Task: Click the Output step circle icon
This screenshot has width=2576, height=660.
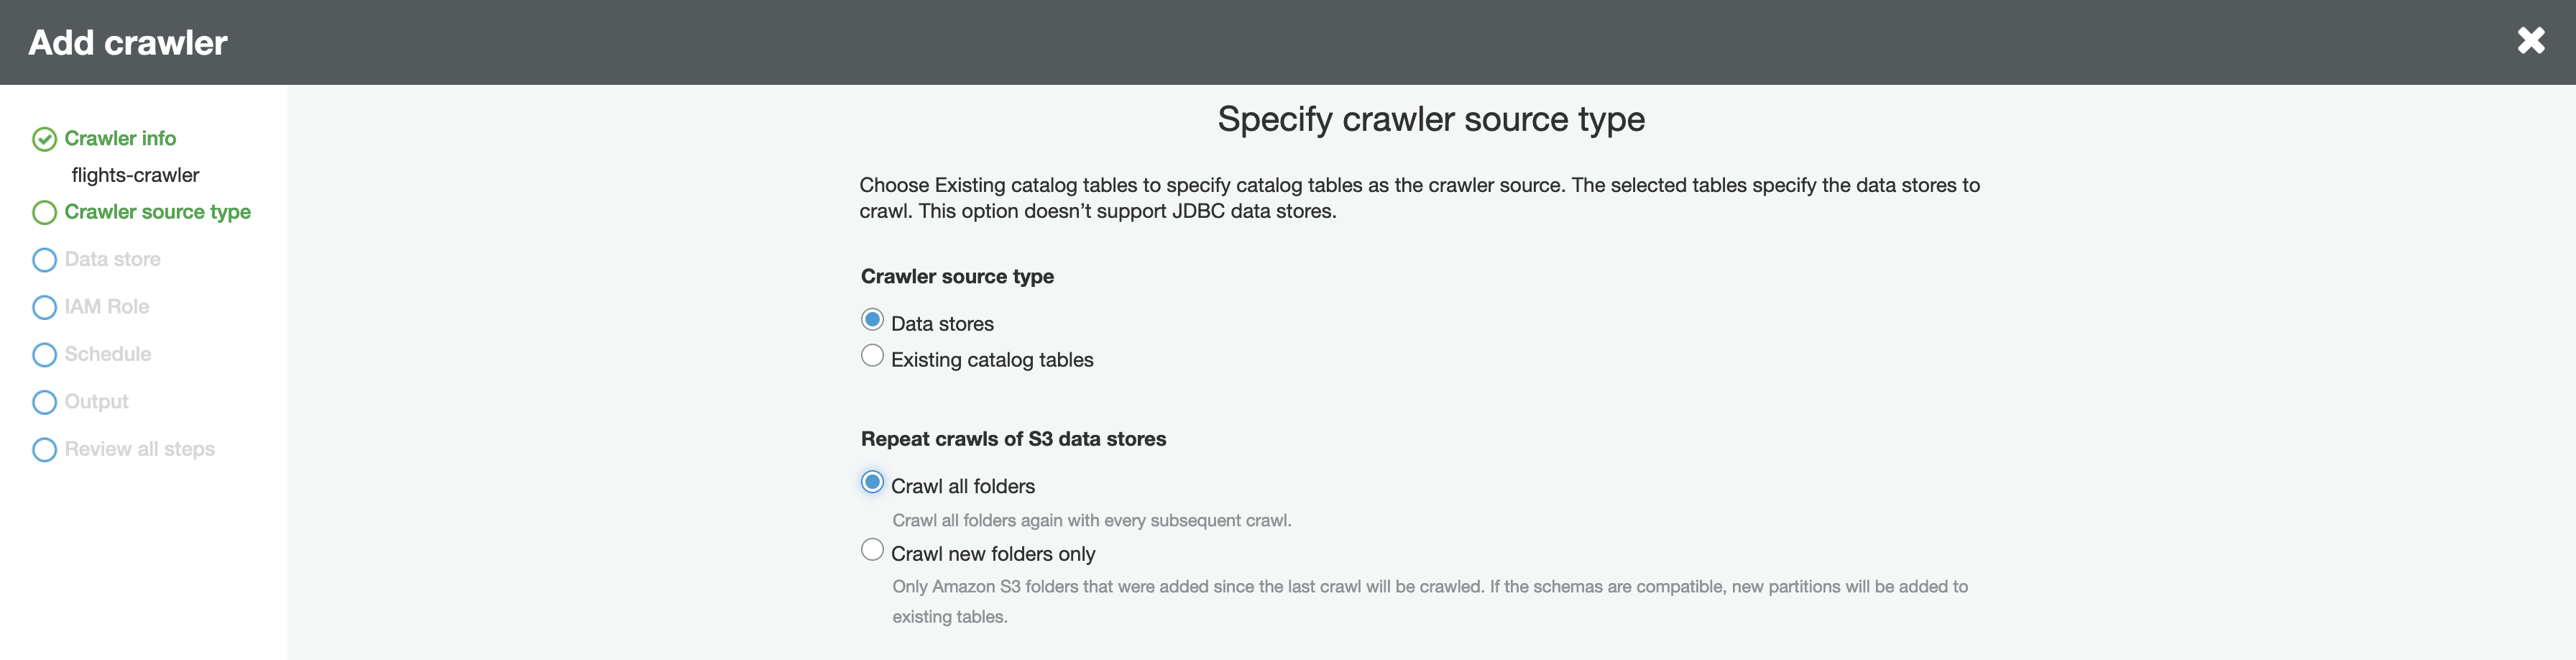Action: click(44, 402)
